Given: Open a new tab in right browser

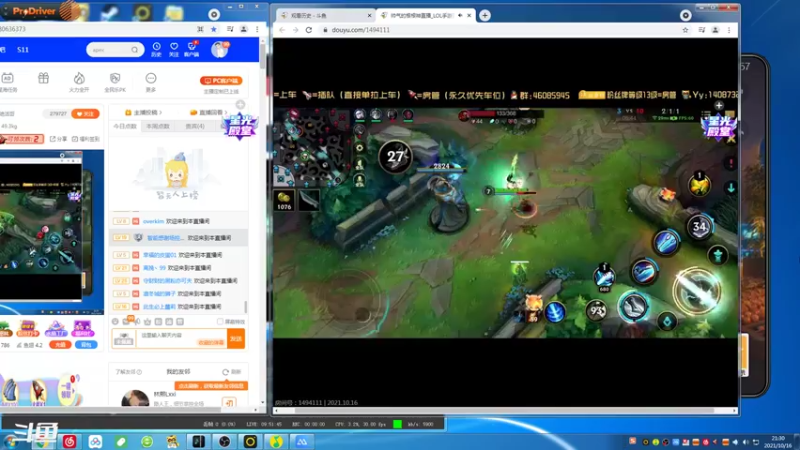Looking at the screenshot, I should [x=485, y=15].
